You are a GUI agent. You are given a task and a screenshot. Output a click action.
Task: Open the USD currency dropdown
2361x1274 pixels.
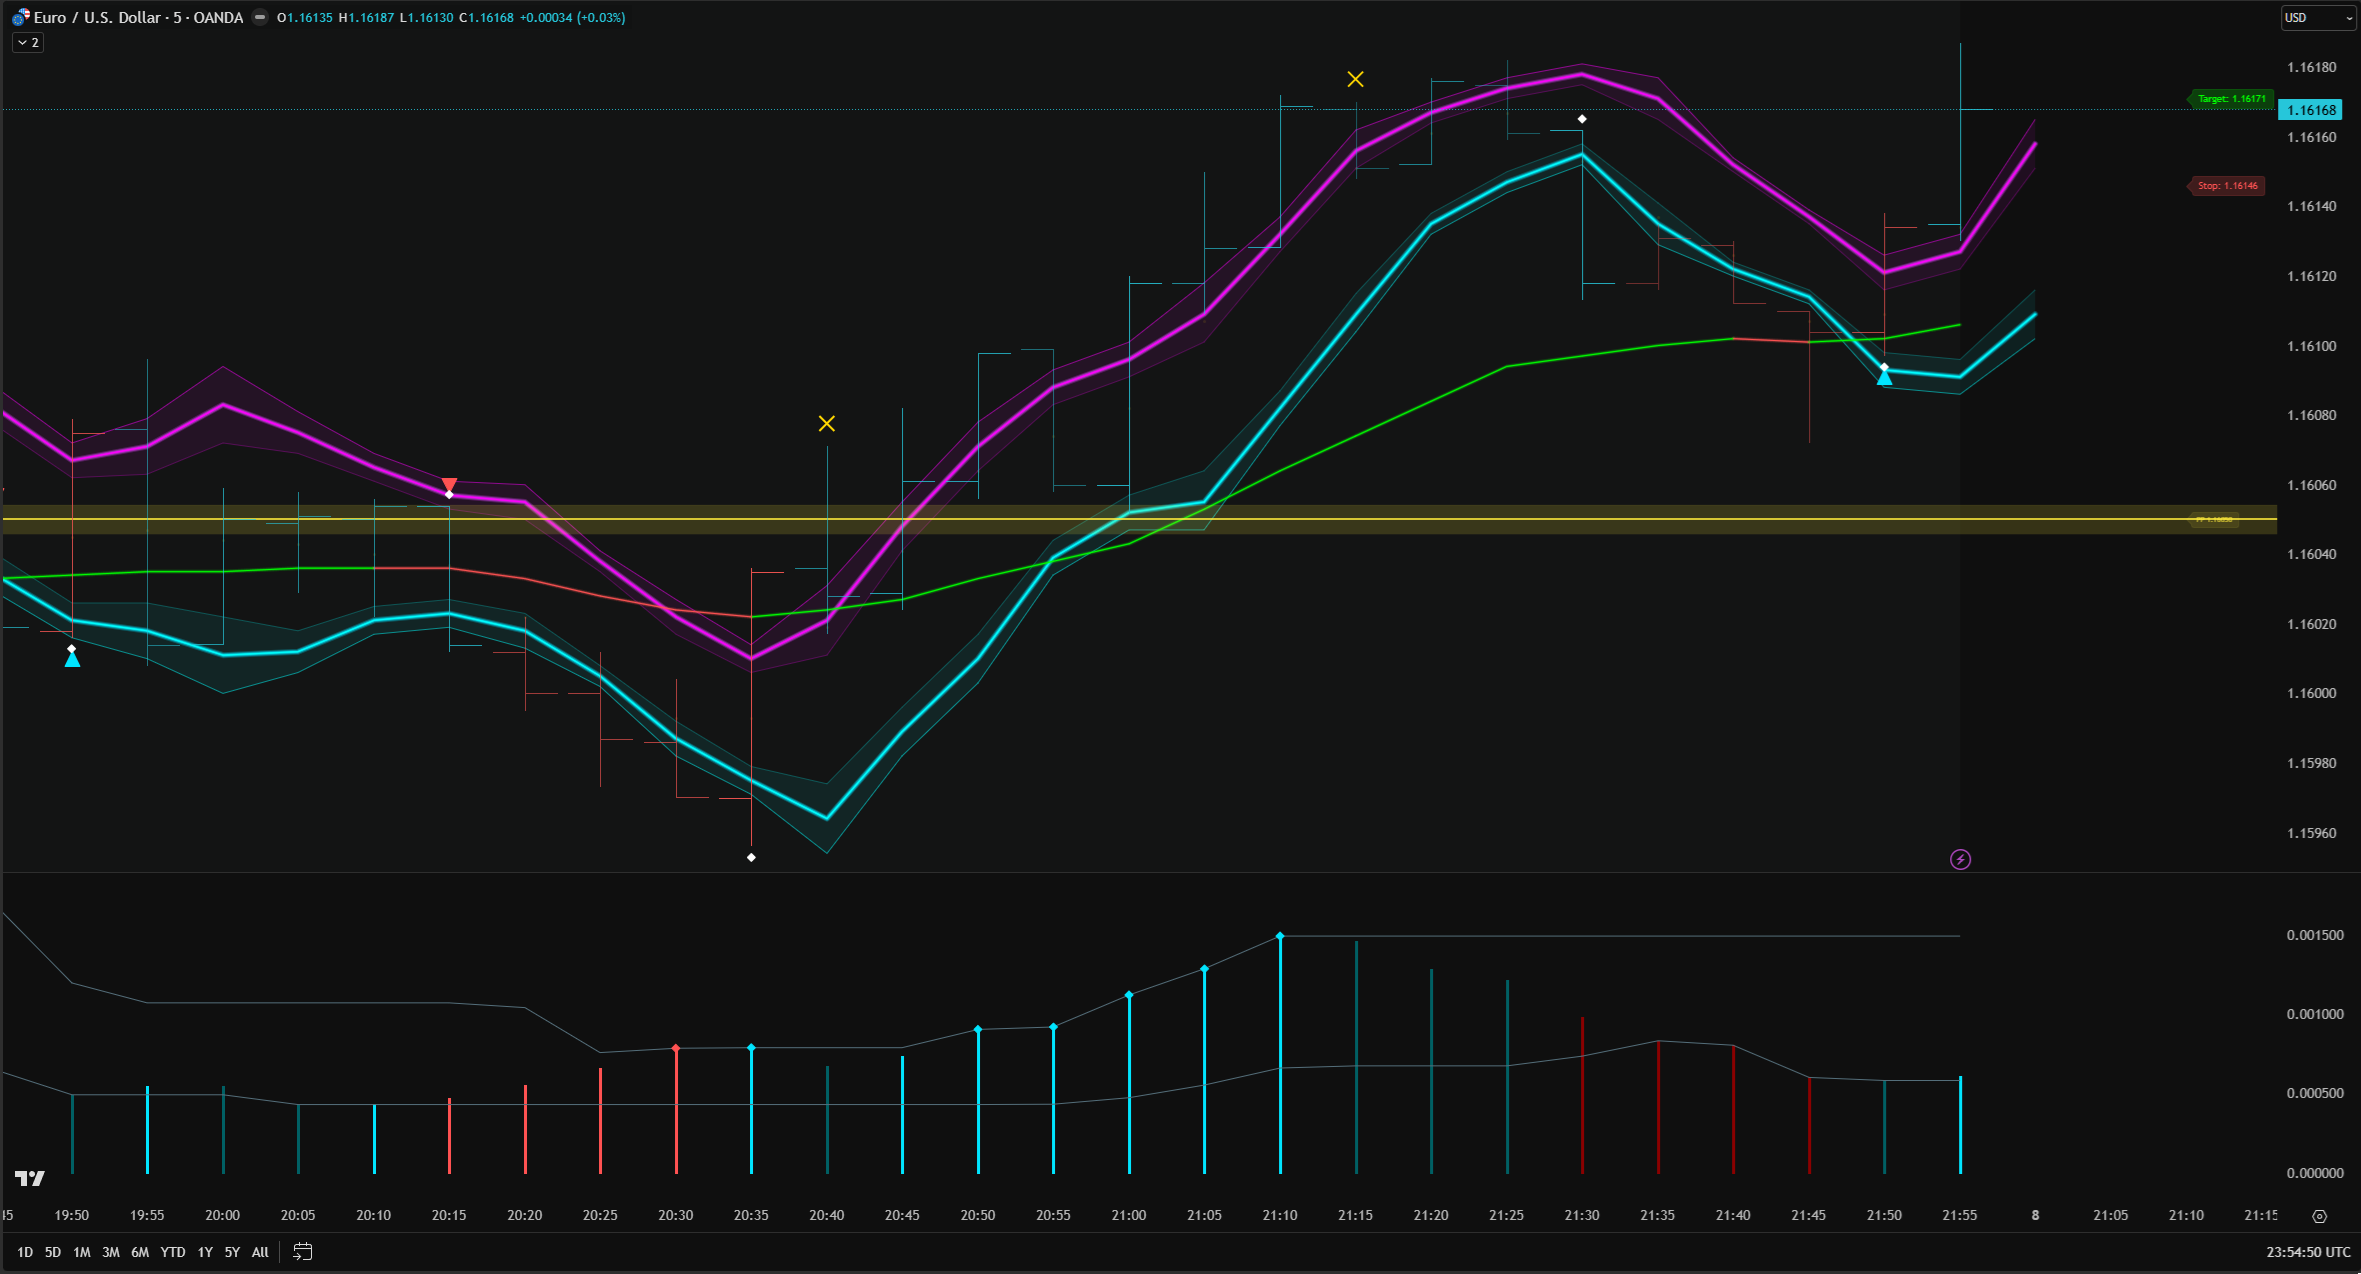pyautogui.click(x=2317, y=17)
